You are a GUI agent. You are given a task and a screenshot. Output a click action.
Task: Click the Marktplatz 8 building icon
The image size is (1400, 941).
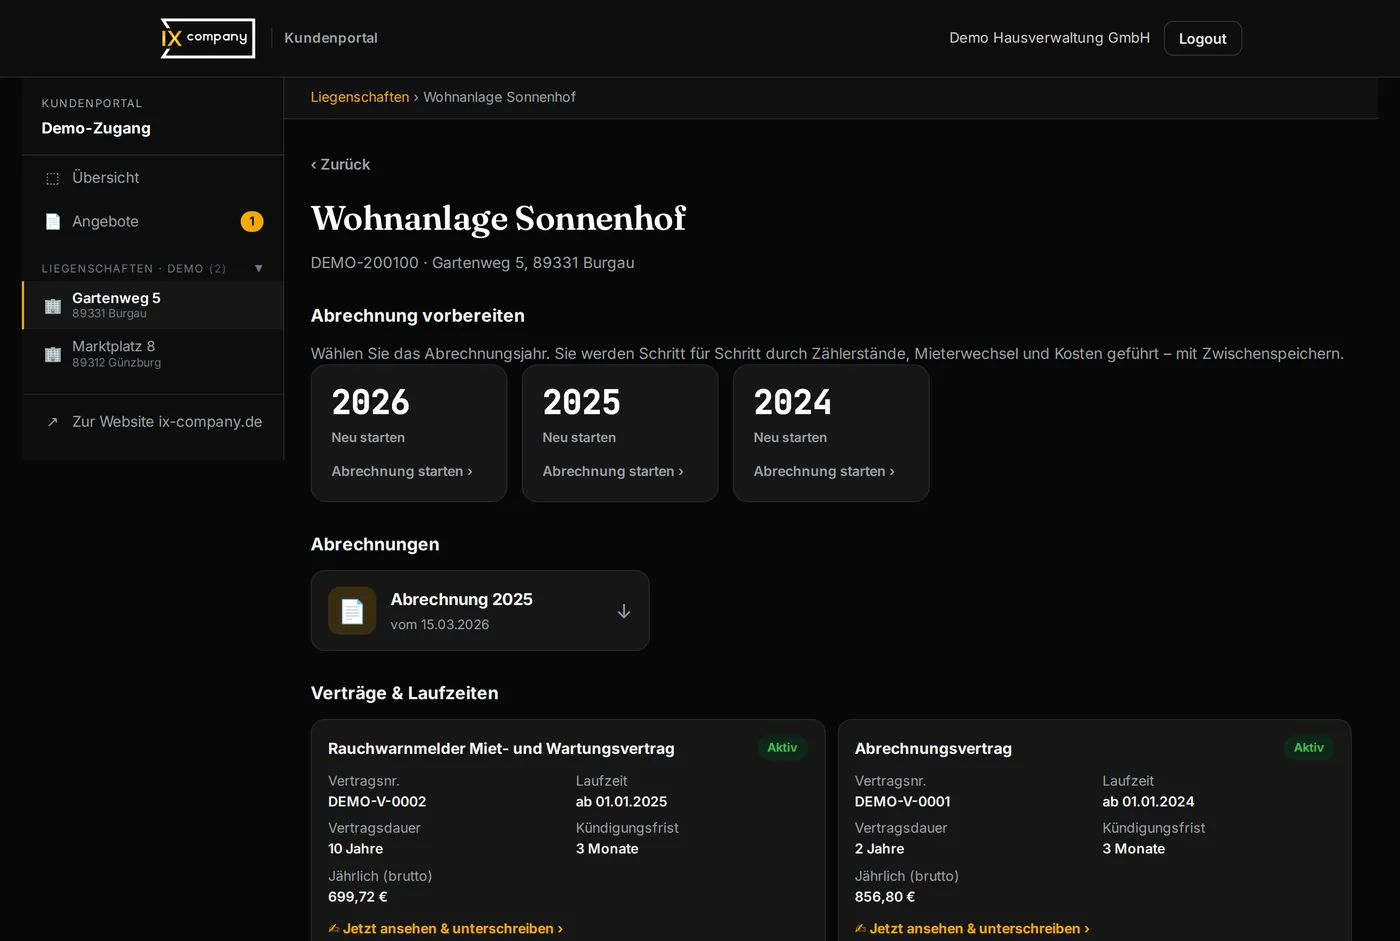pos(53,354)
